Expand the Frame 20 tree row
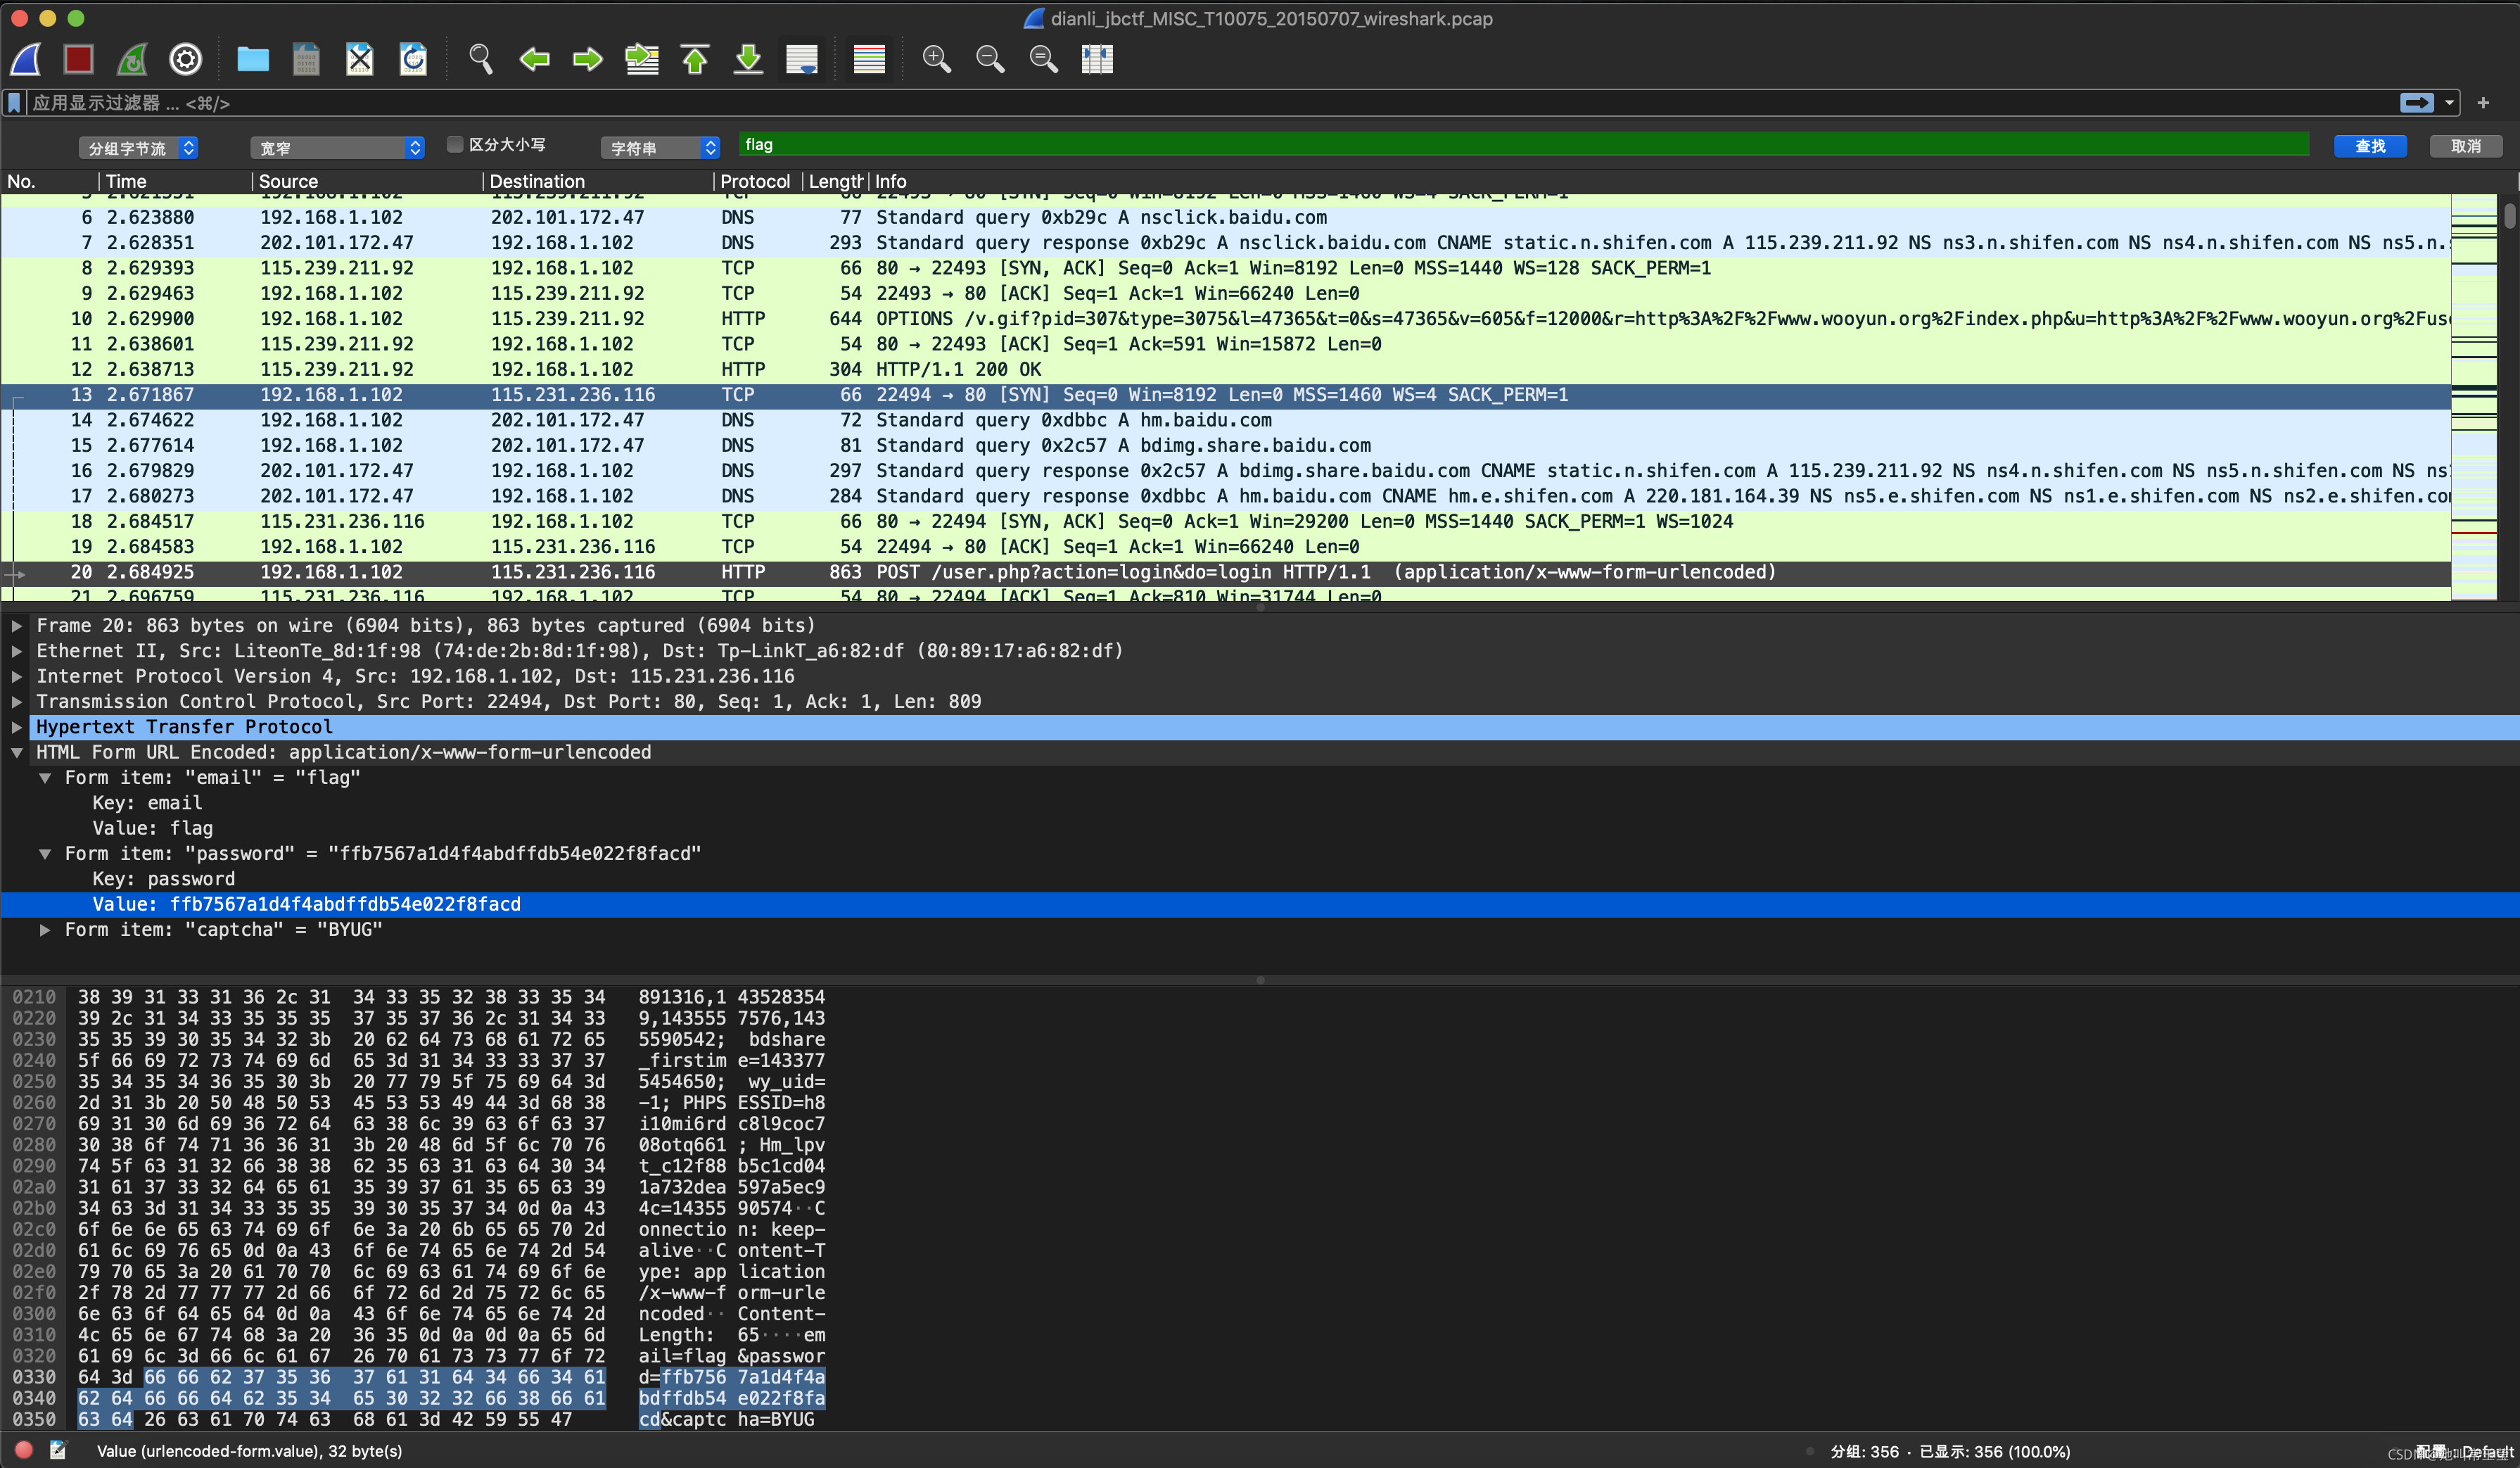The image size is (2520, 1468). point(17,626)
